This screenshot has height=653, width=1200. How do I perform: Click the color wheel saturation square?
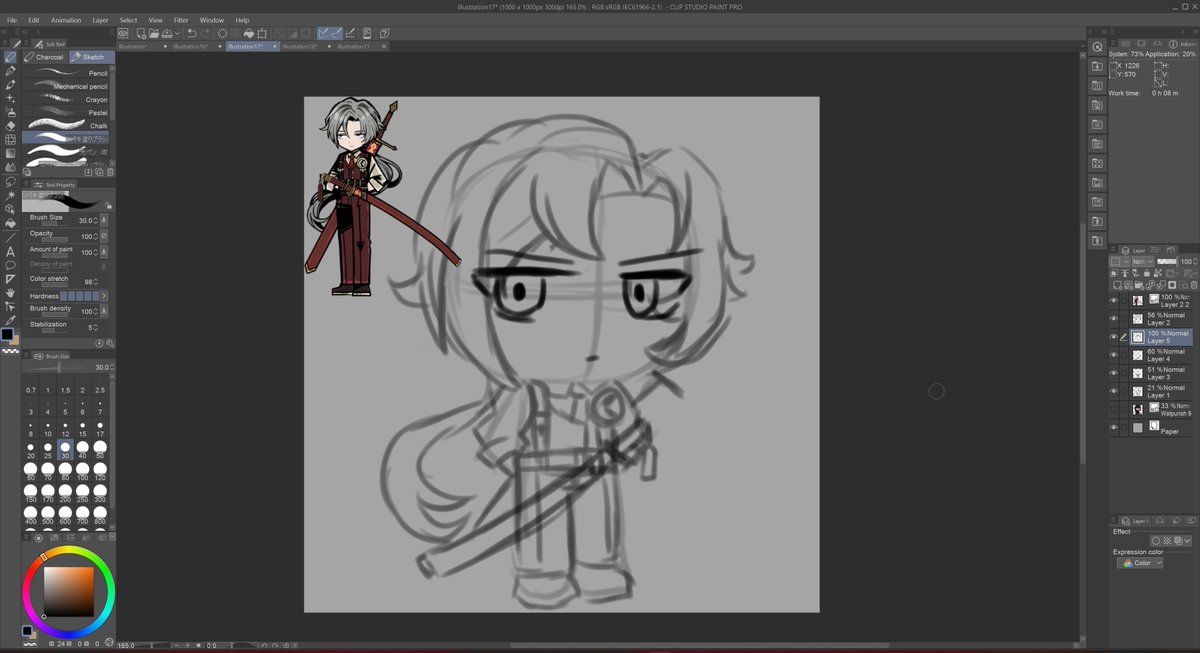coord(68,591)
